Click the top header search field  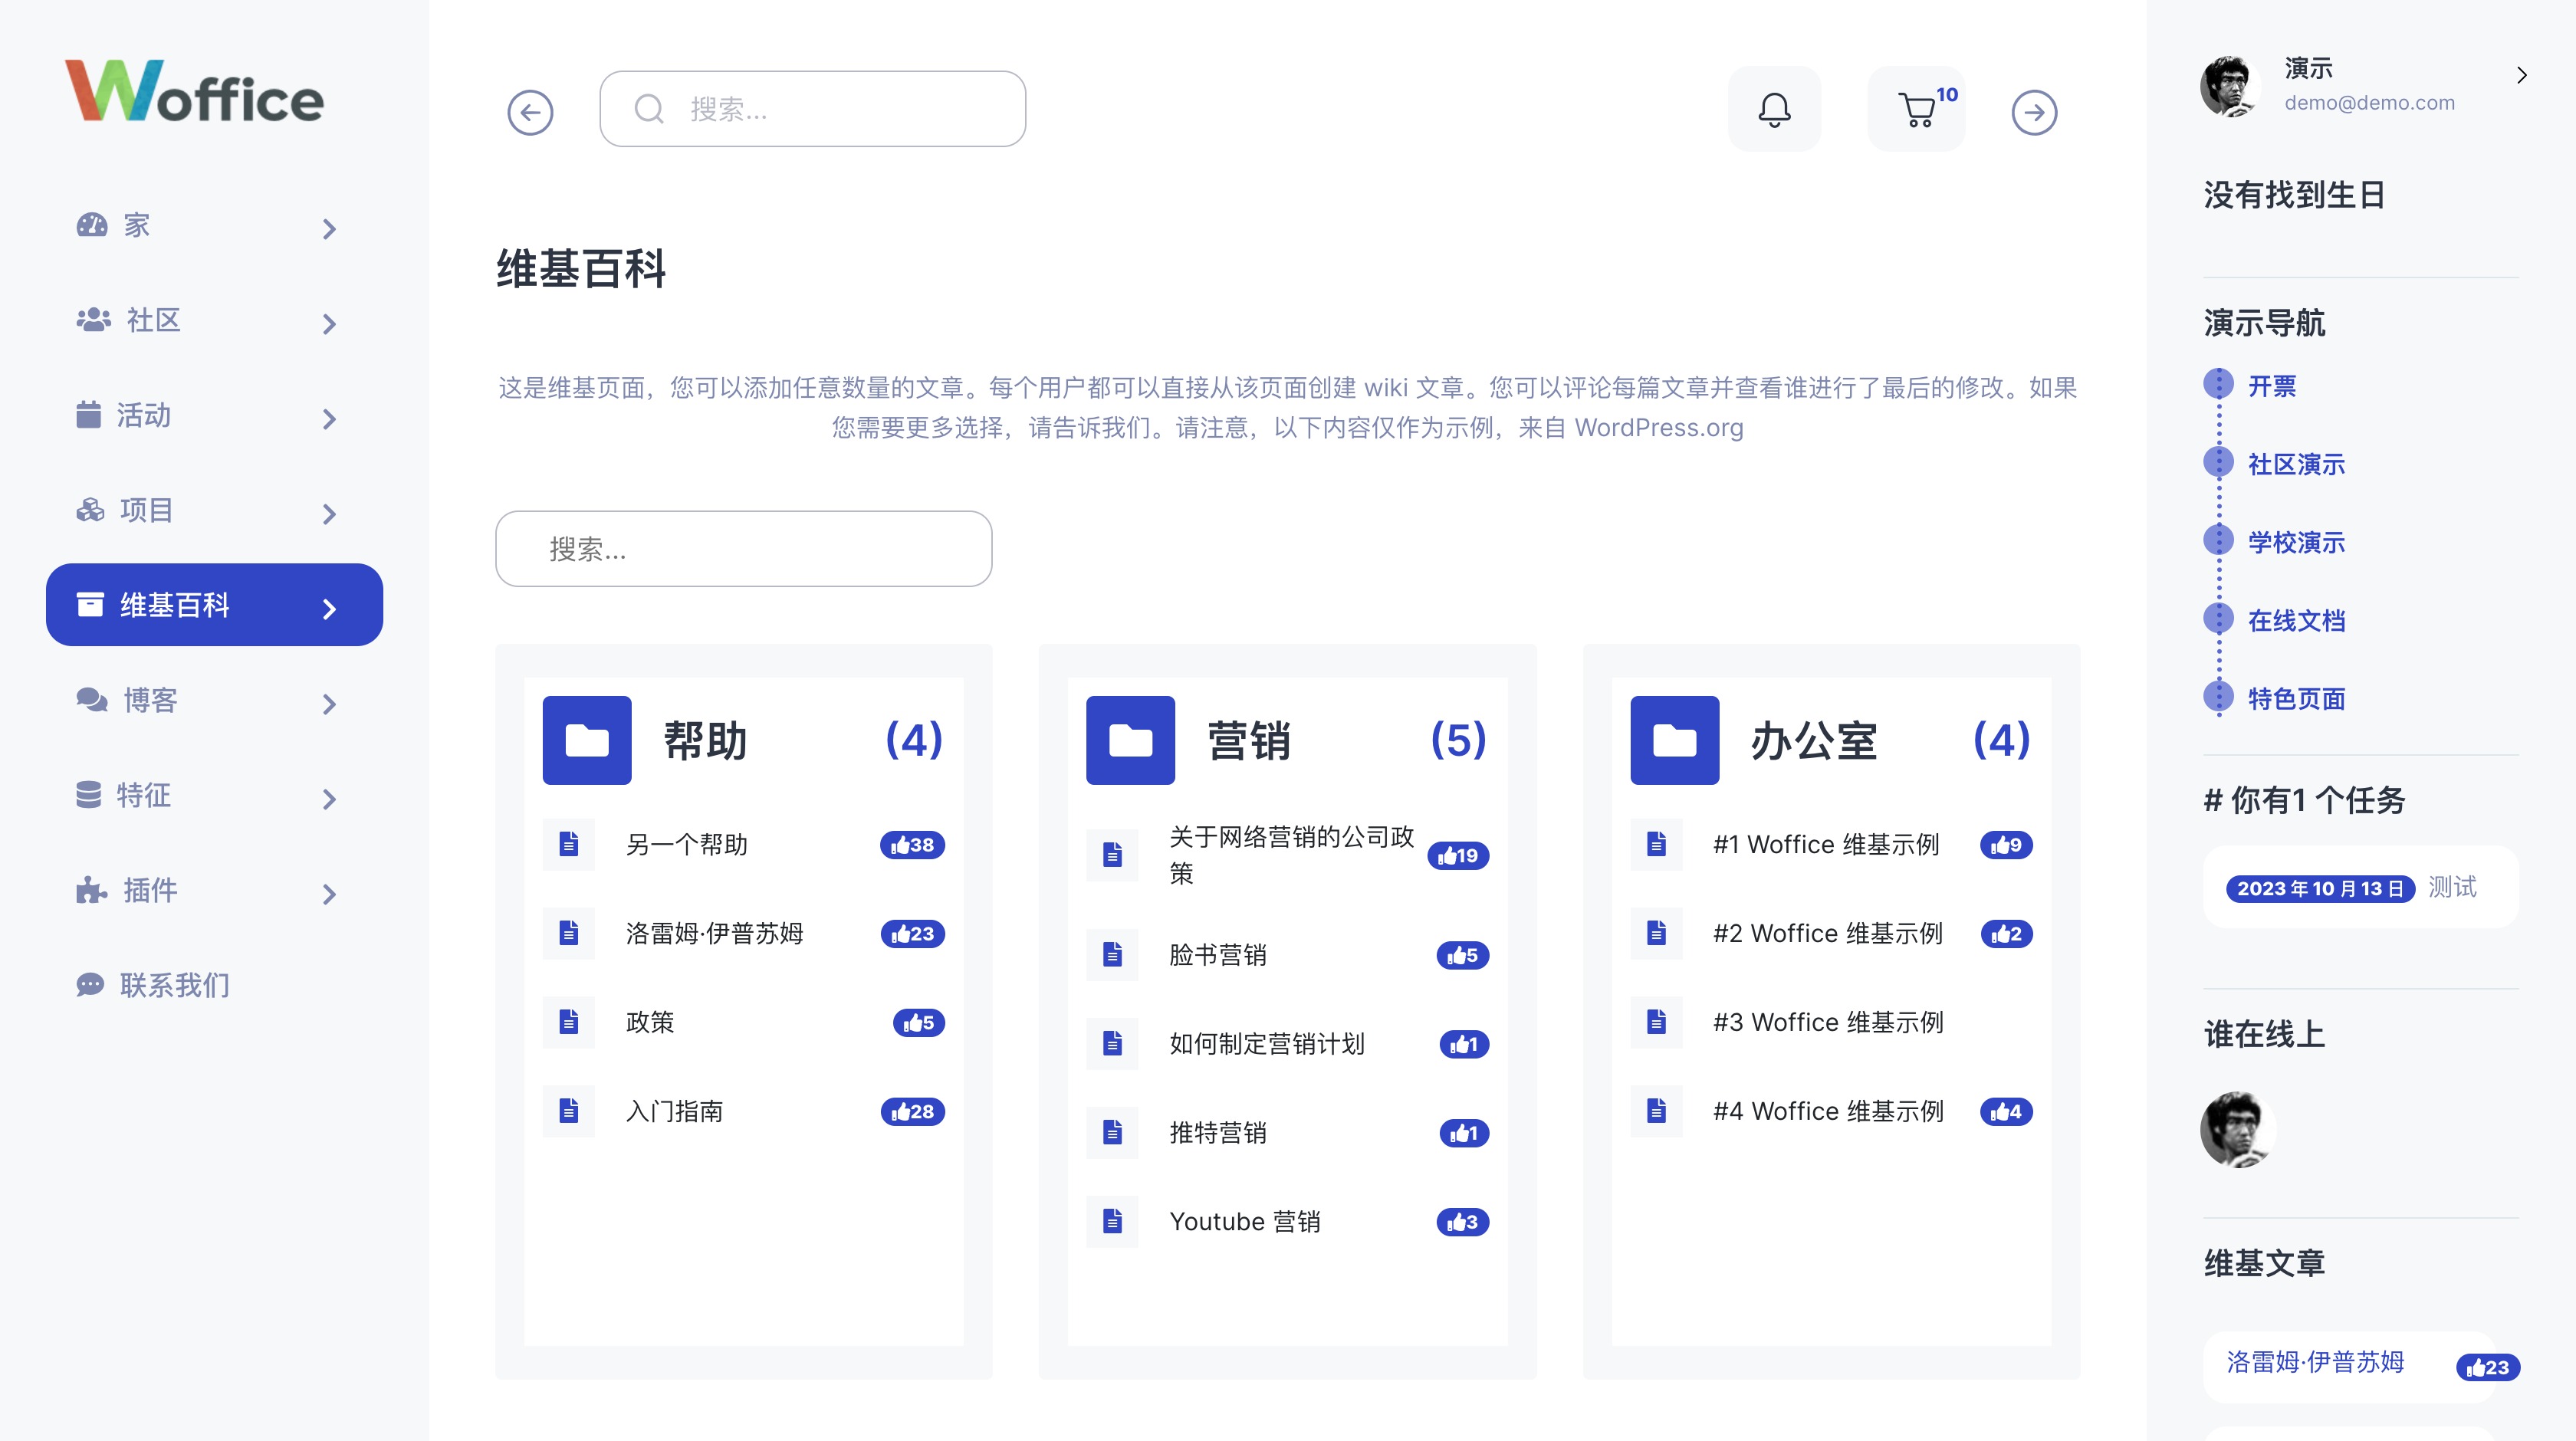coord(813,109)
